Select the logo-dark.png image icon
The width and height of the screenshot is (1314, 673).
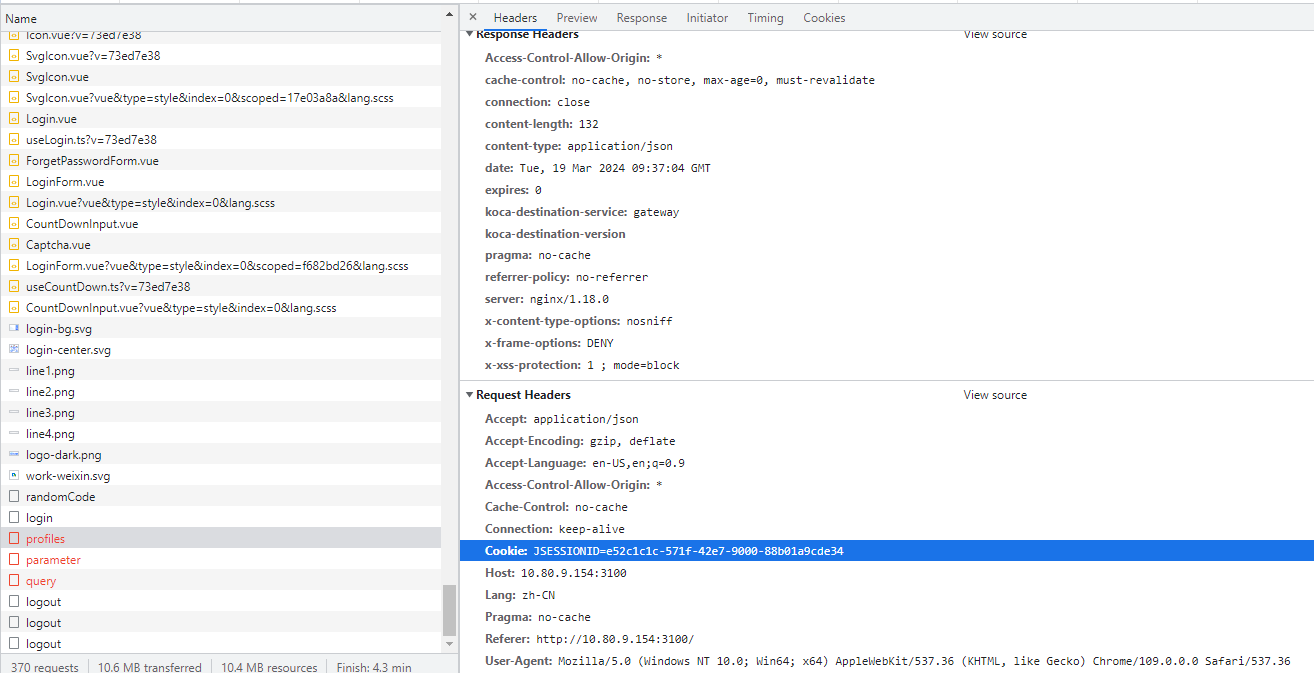pyautogui.click(x=14, y=455)
